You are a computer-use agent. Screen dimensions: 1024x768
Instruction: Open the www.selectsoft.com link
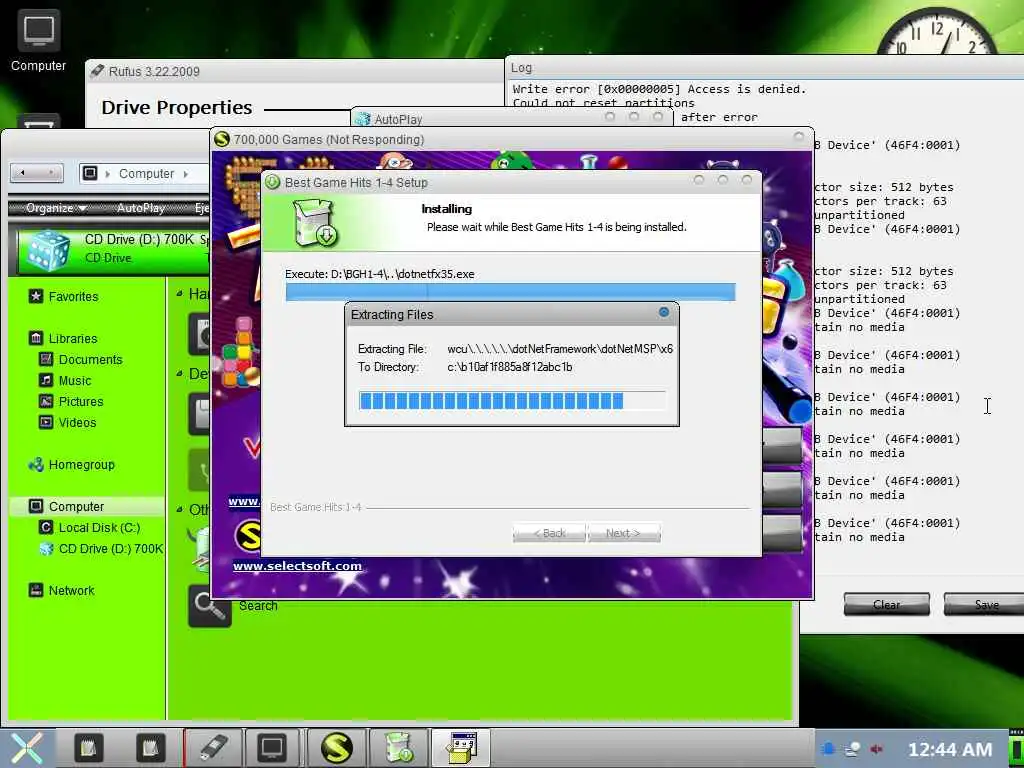[297, 566]
